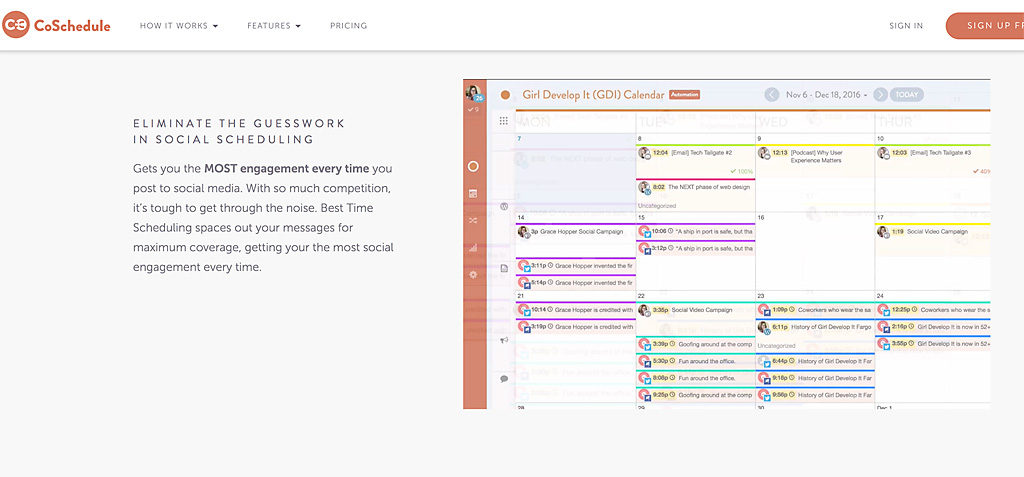1024x477 pixels.
Task: Open the How It Works dropdown
Action: point(179,26)
